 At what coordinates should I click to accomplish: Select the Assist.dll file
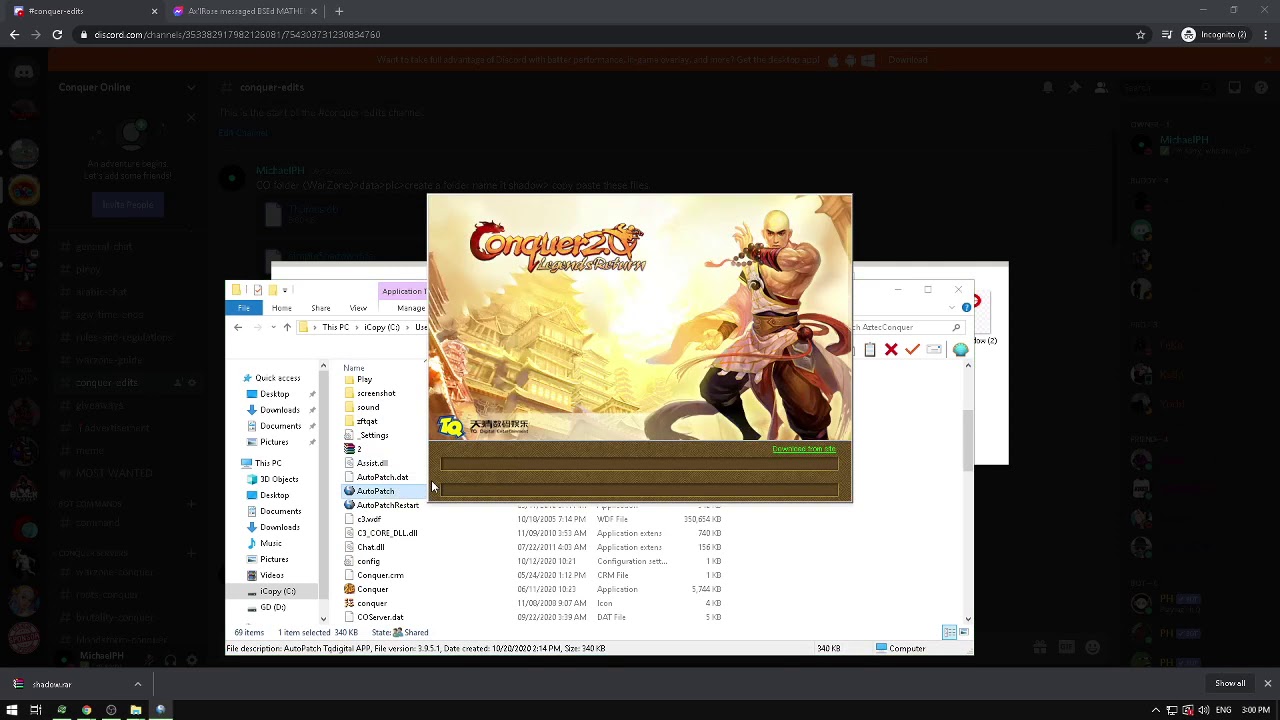(366, 463)
